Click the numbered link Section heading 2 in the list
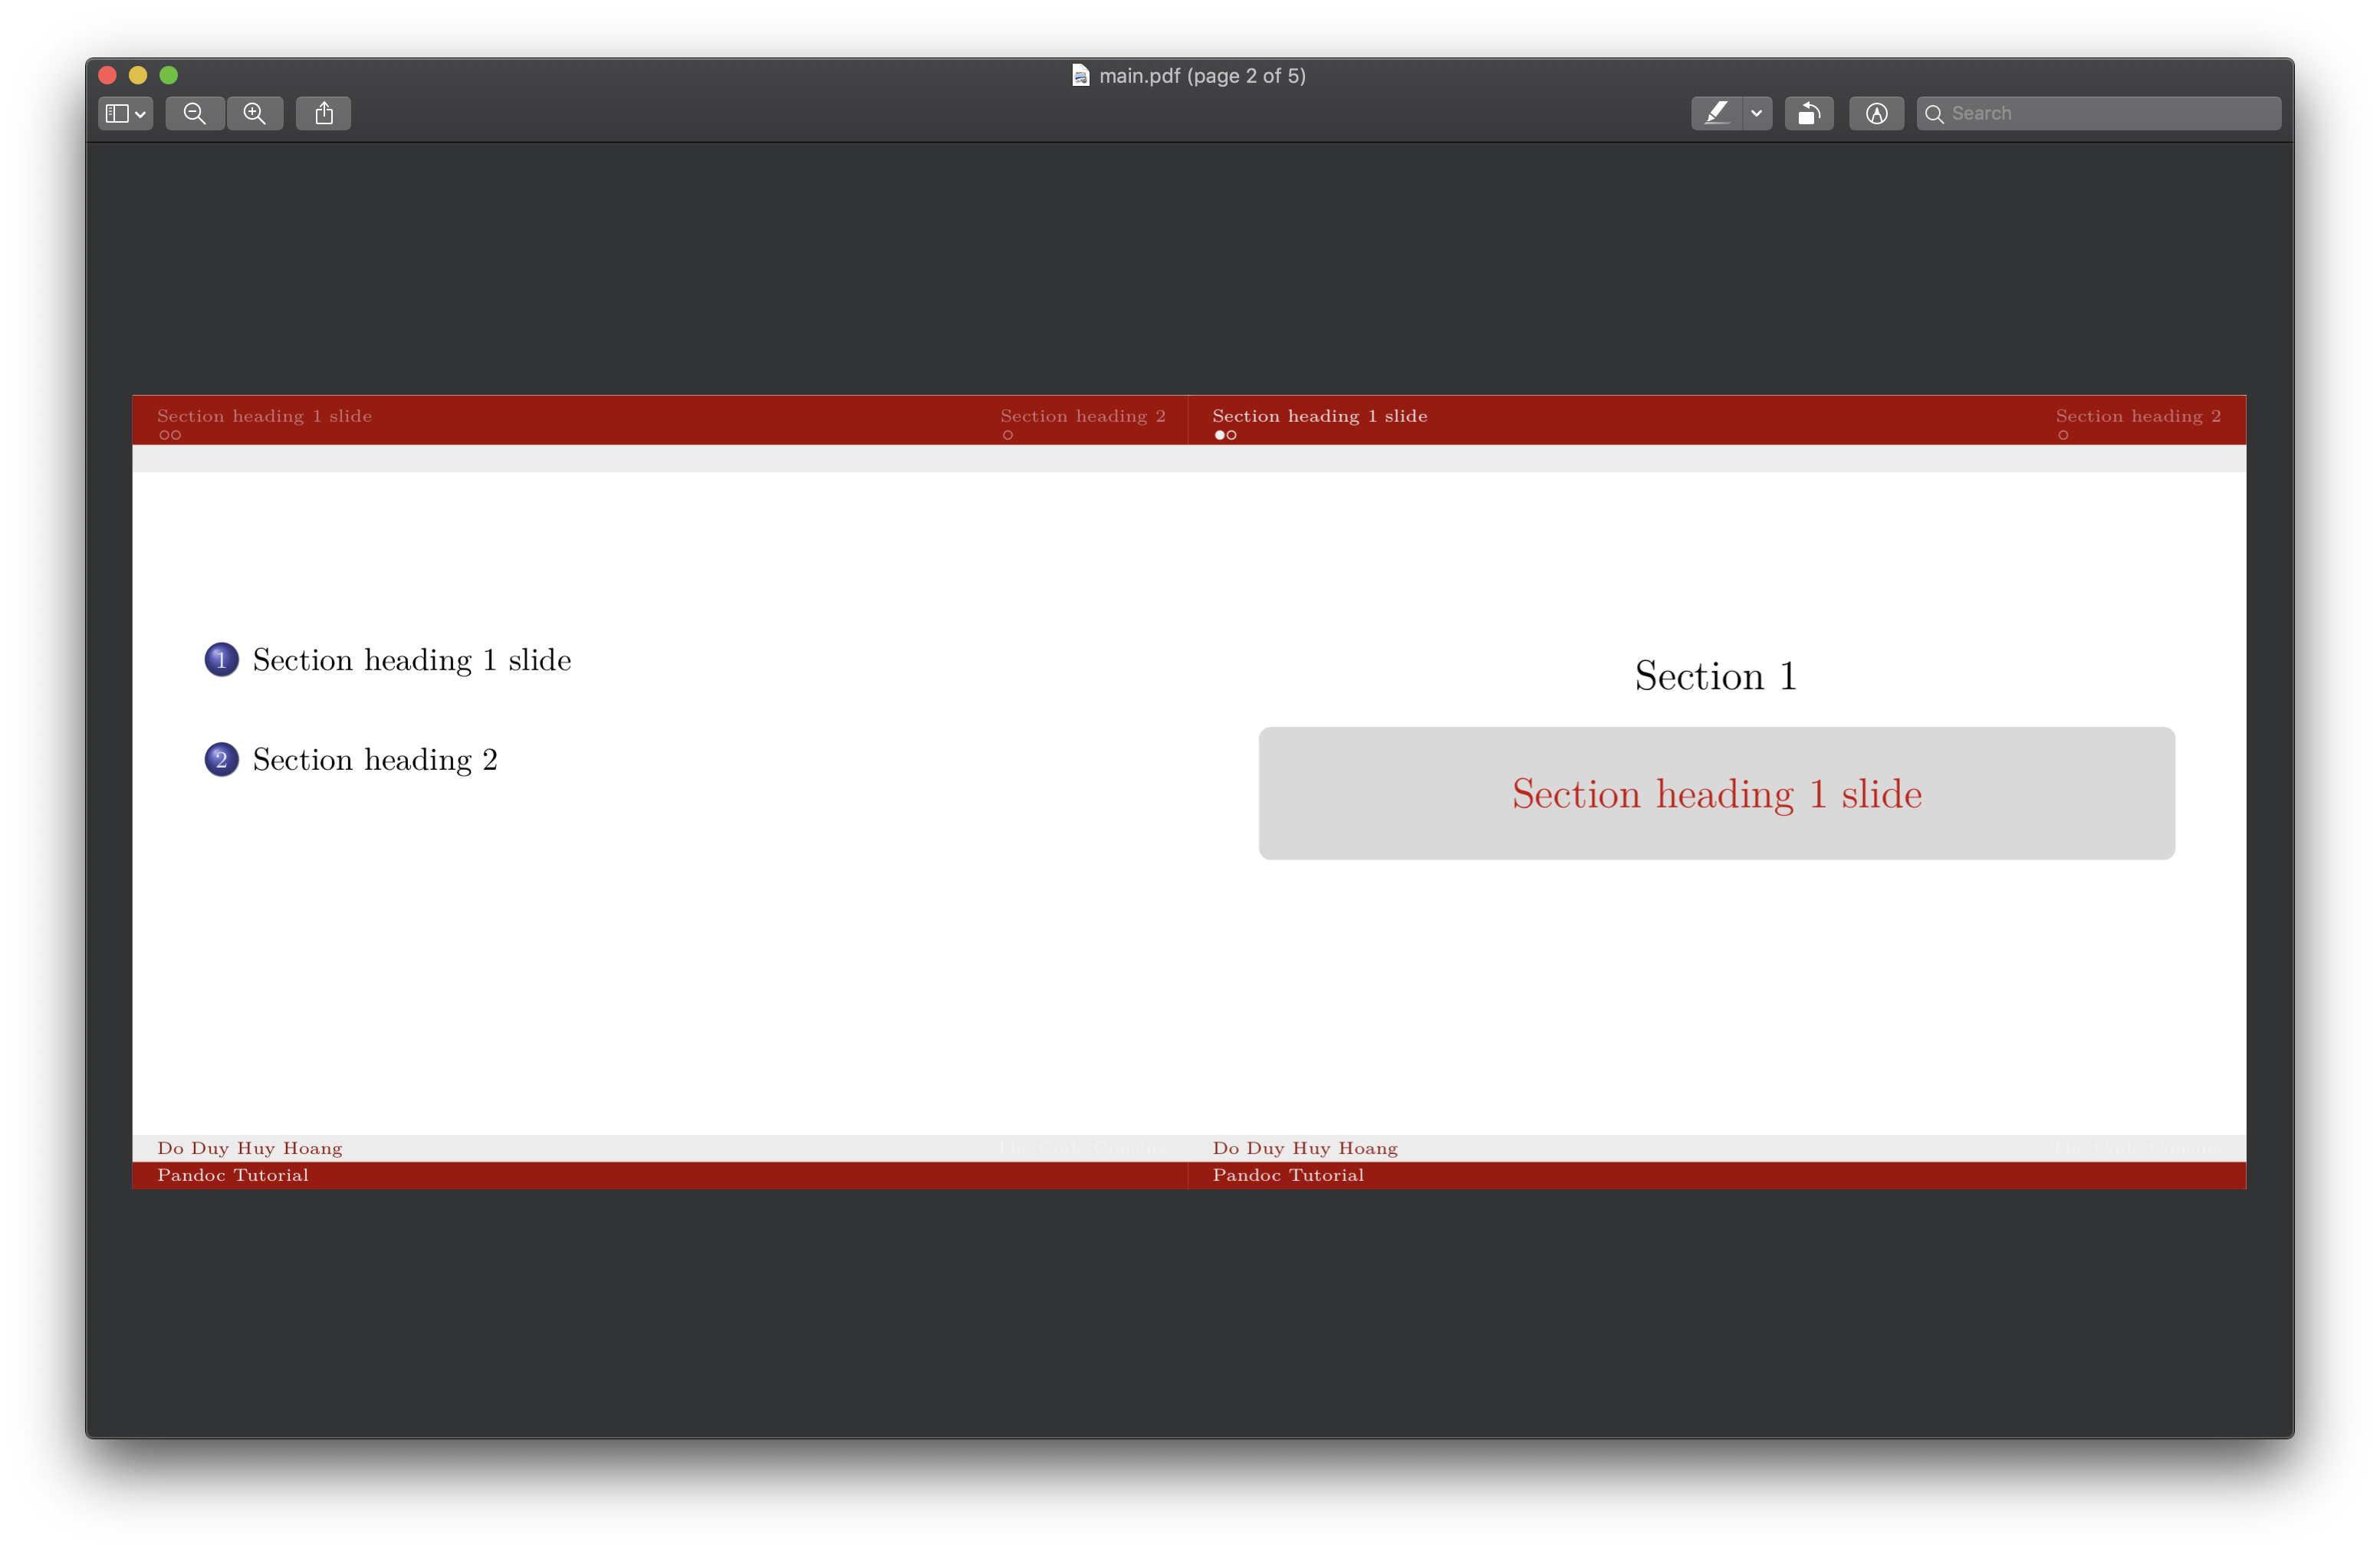Image resolution: width=2380 pixels, height=1552 pixels. pyautogui.click(x=374, y=759)
